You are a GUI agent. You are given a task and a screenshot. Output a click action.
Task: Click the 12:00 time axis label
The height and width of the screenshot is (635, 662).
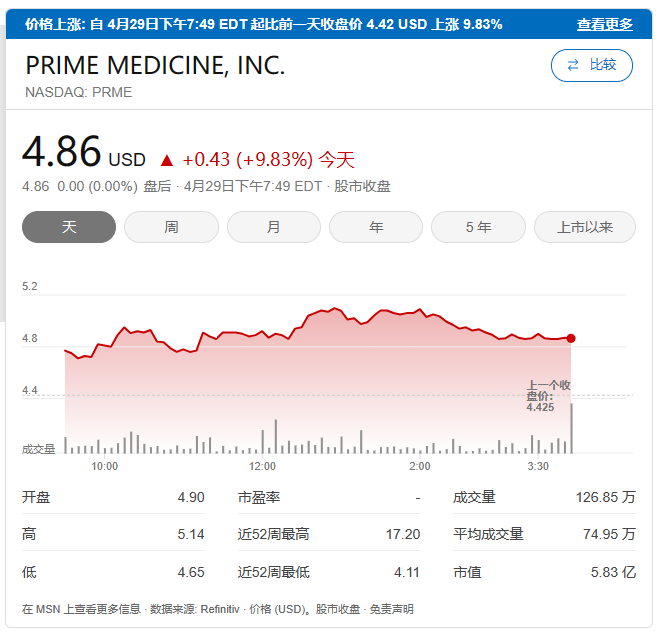[262, 466]
